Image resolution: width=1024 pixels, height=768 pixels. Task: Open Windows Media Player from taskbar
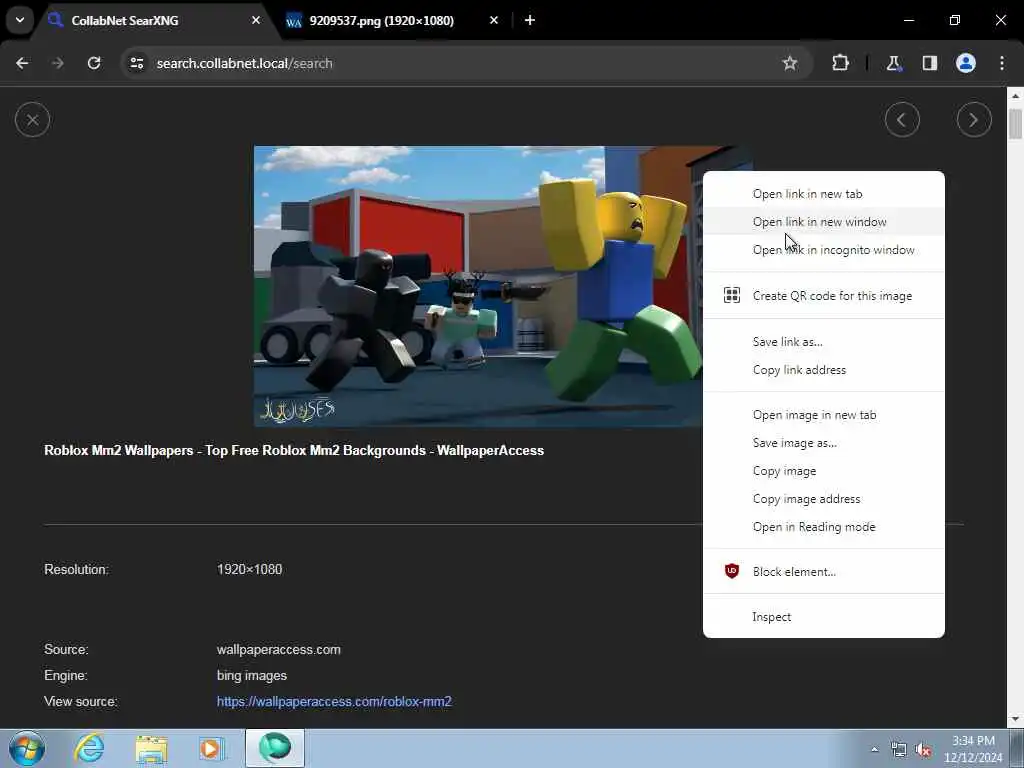[210, 748]
